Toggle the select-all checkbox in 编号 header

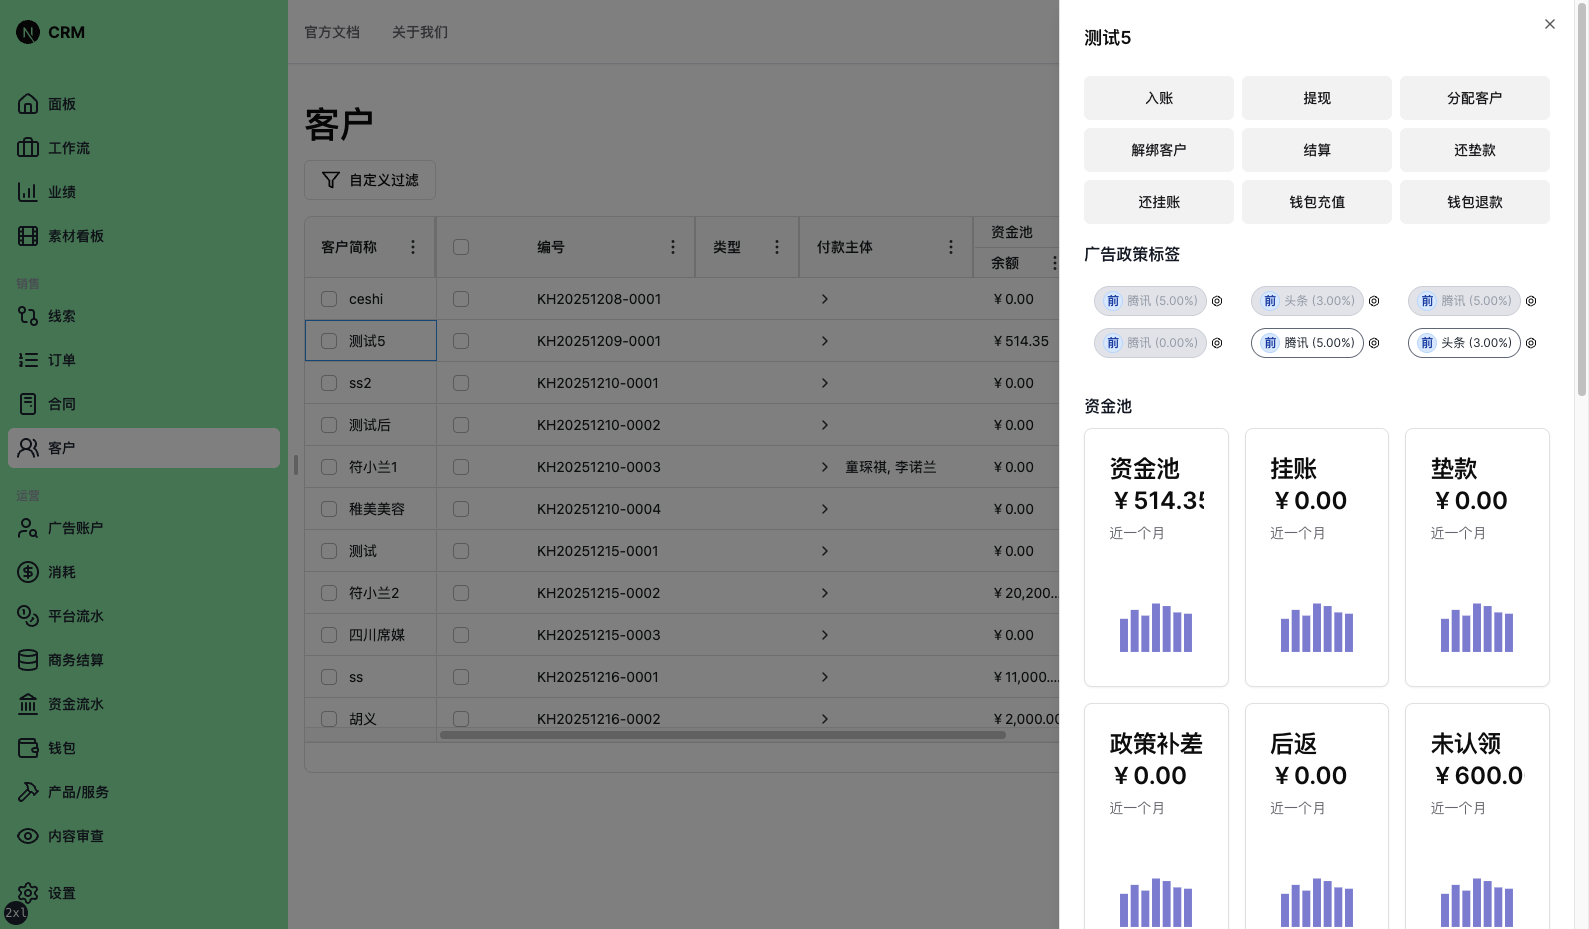(461, 247)
